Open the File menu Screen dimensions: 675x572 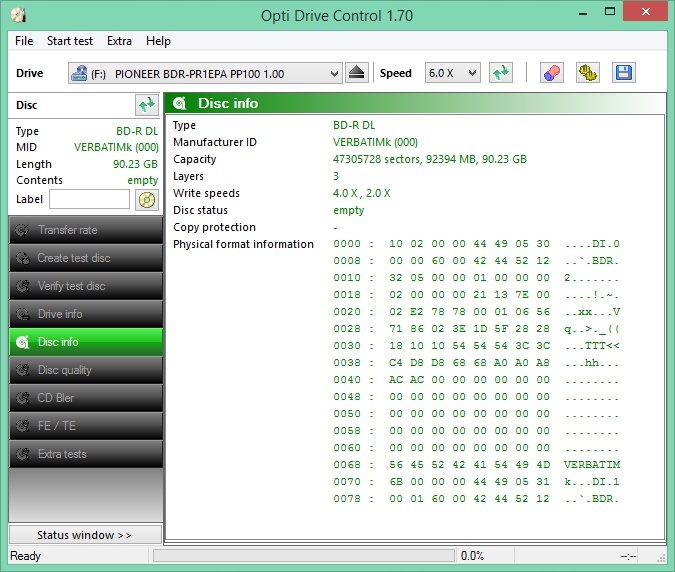coord(24,41)
